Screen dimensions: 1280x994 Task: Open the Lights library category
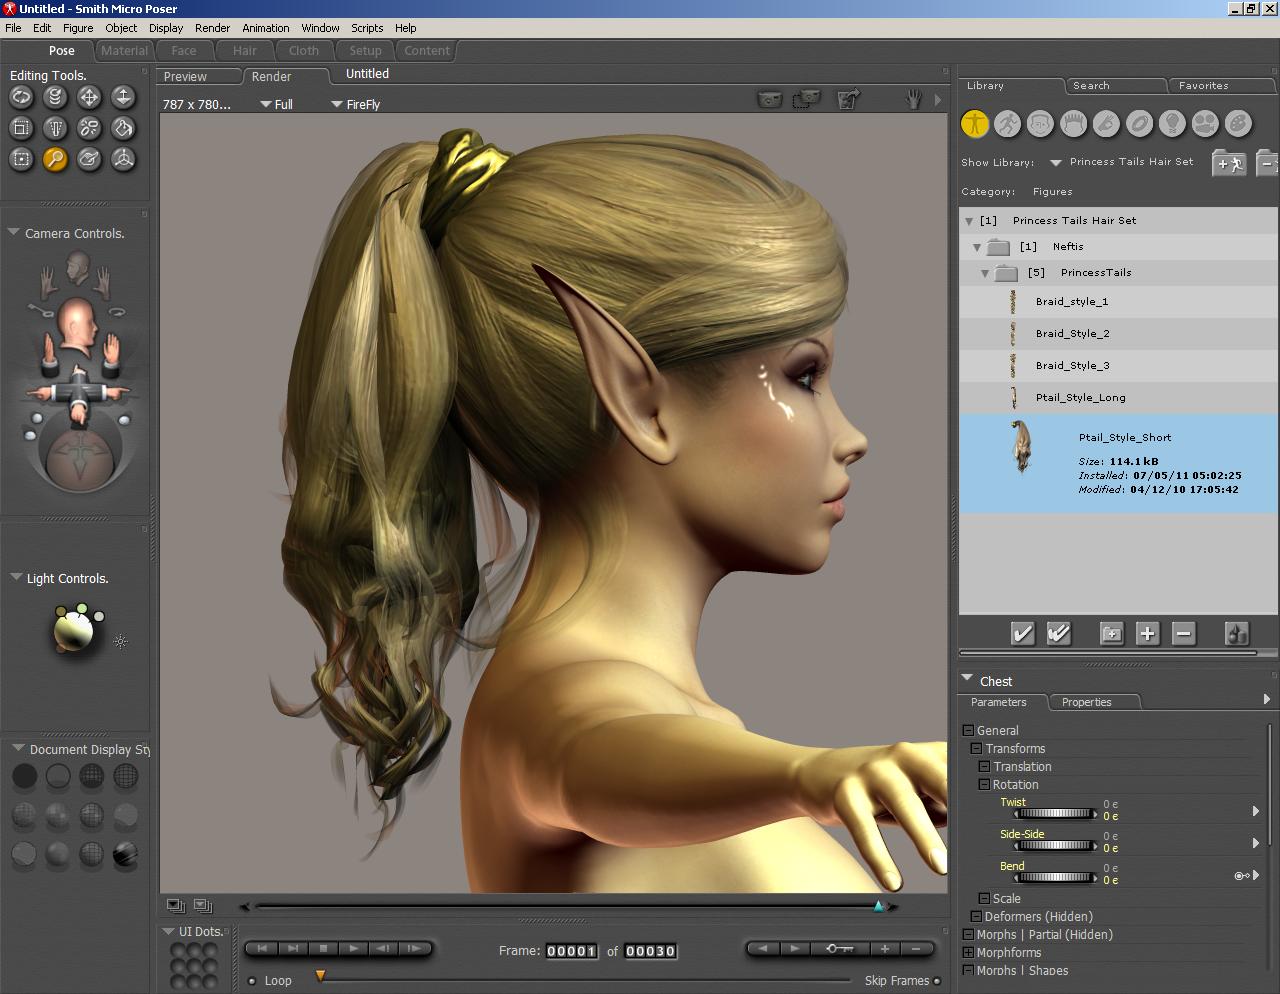pos(1172,123)
